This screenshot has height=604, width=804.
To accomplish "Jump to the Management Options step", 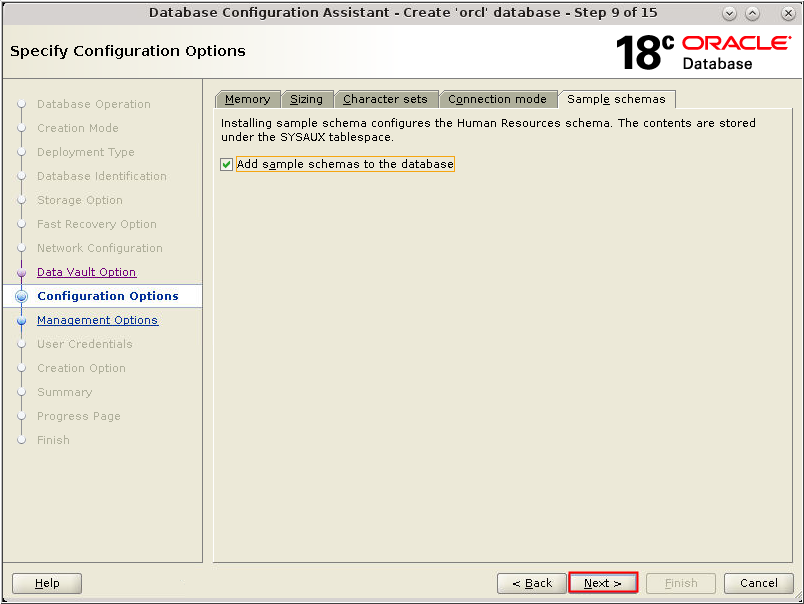I will (x=97, y=320).
